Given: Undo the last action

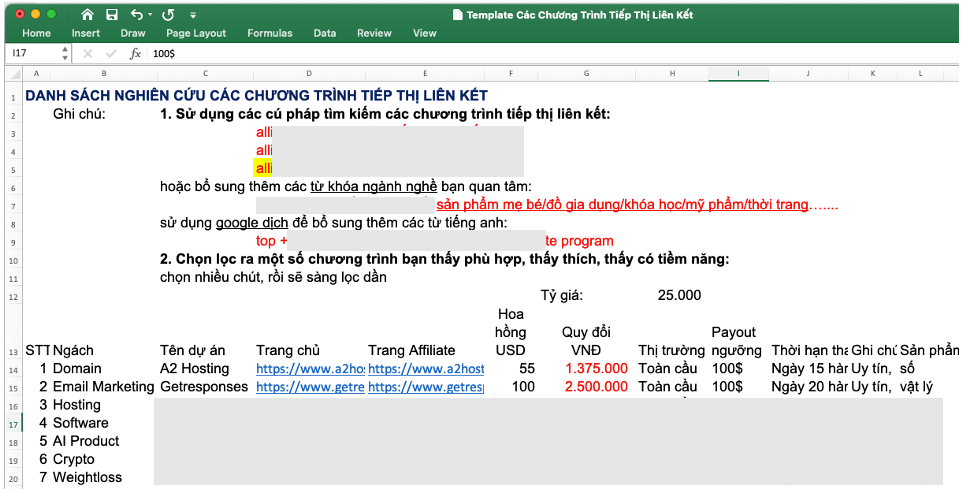Looking at the screenshot, I should (x=136, y=15).
